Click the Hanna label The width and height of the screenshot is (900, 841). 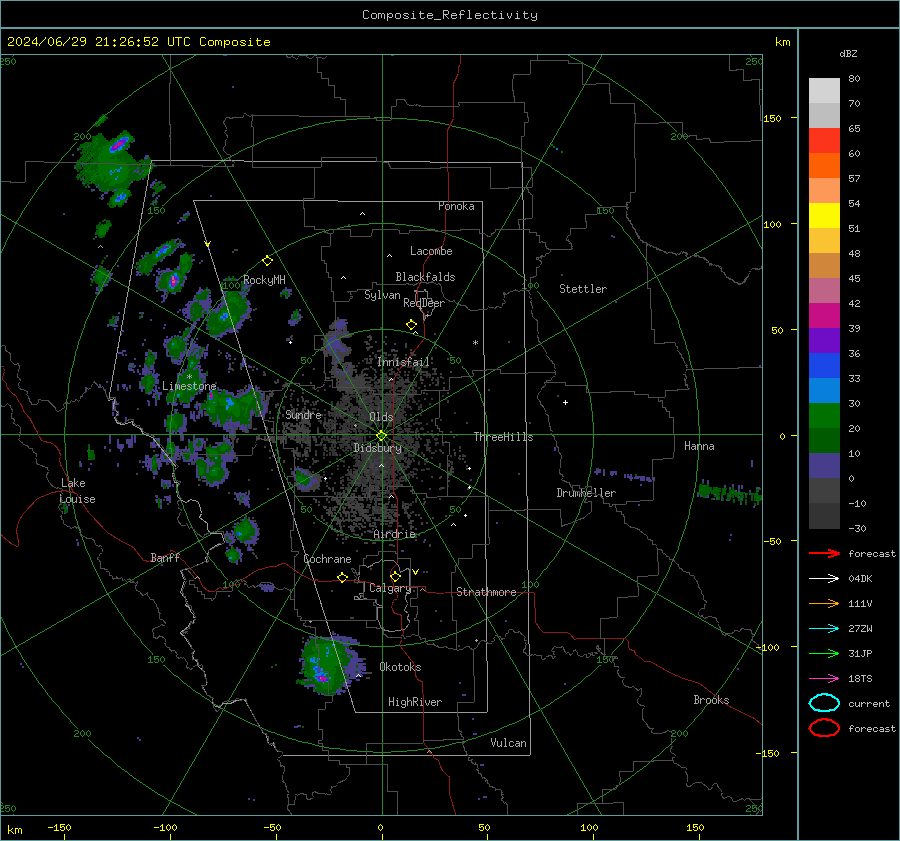pos(699,446)
